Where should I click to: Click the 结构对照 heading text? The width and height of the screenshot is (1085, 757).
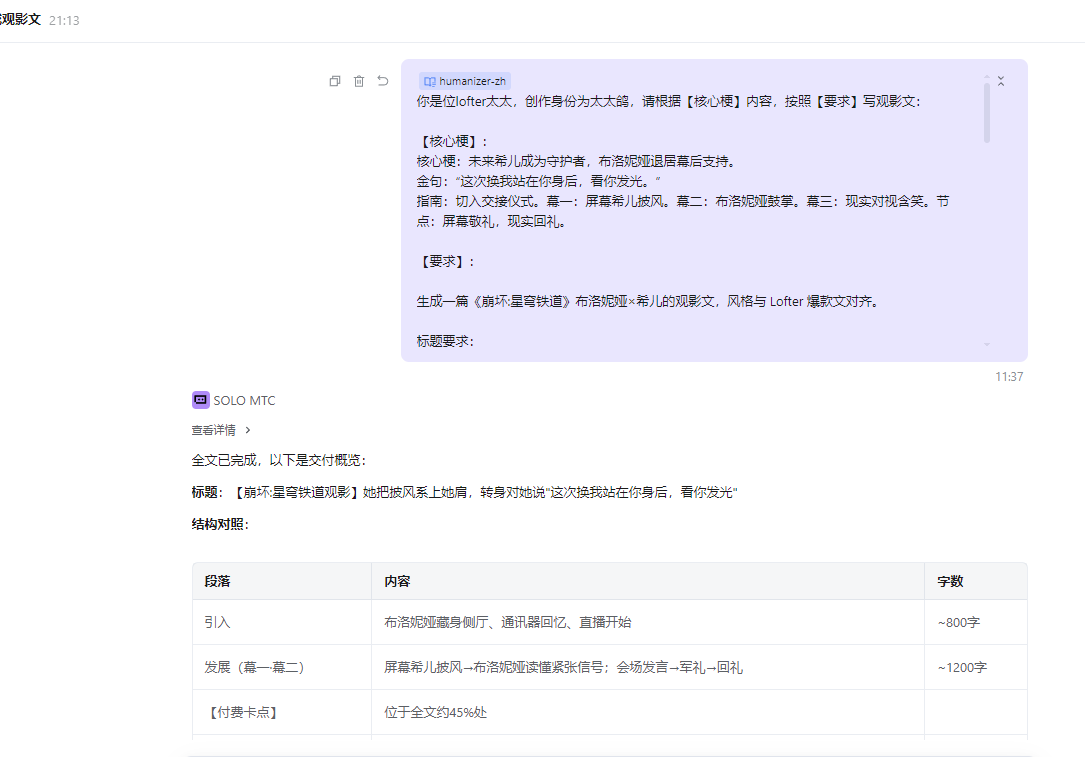pos(220,523)
